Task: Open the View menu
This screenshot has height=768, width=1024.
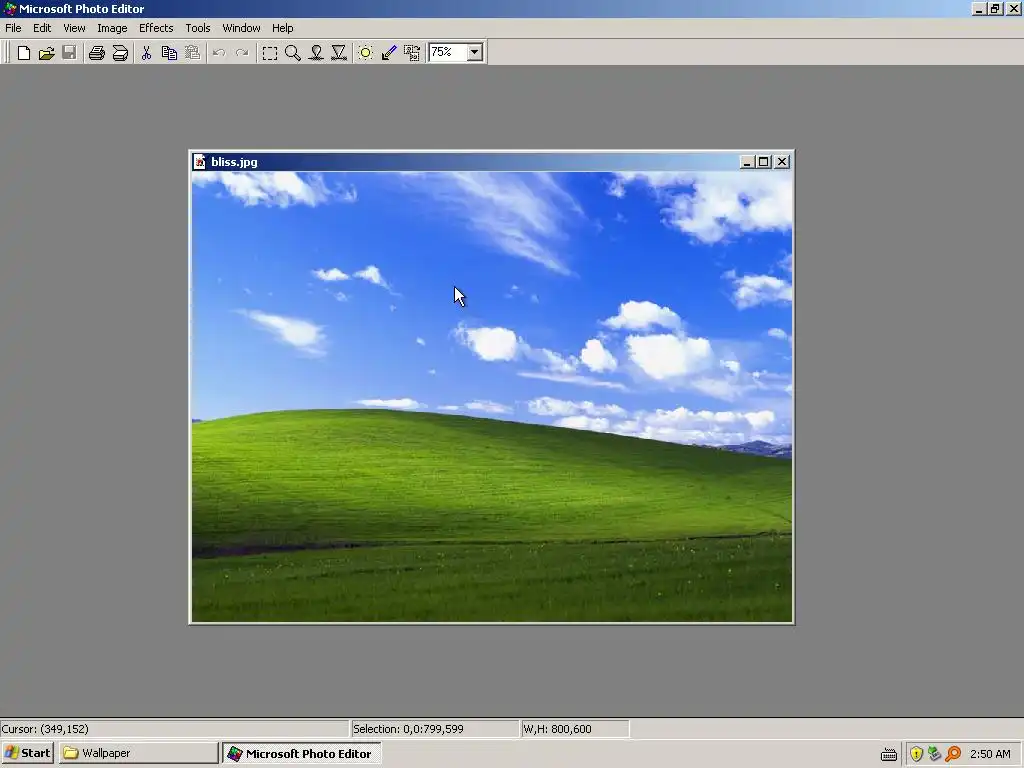Action: pos(74,28)
